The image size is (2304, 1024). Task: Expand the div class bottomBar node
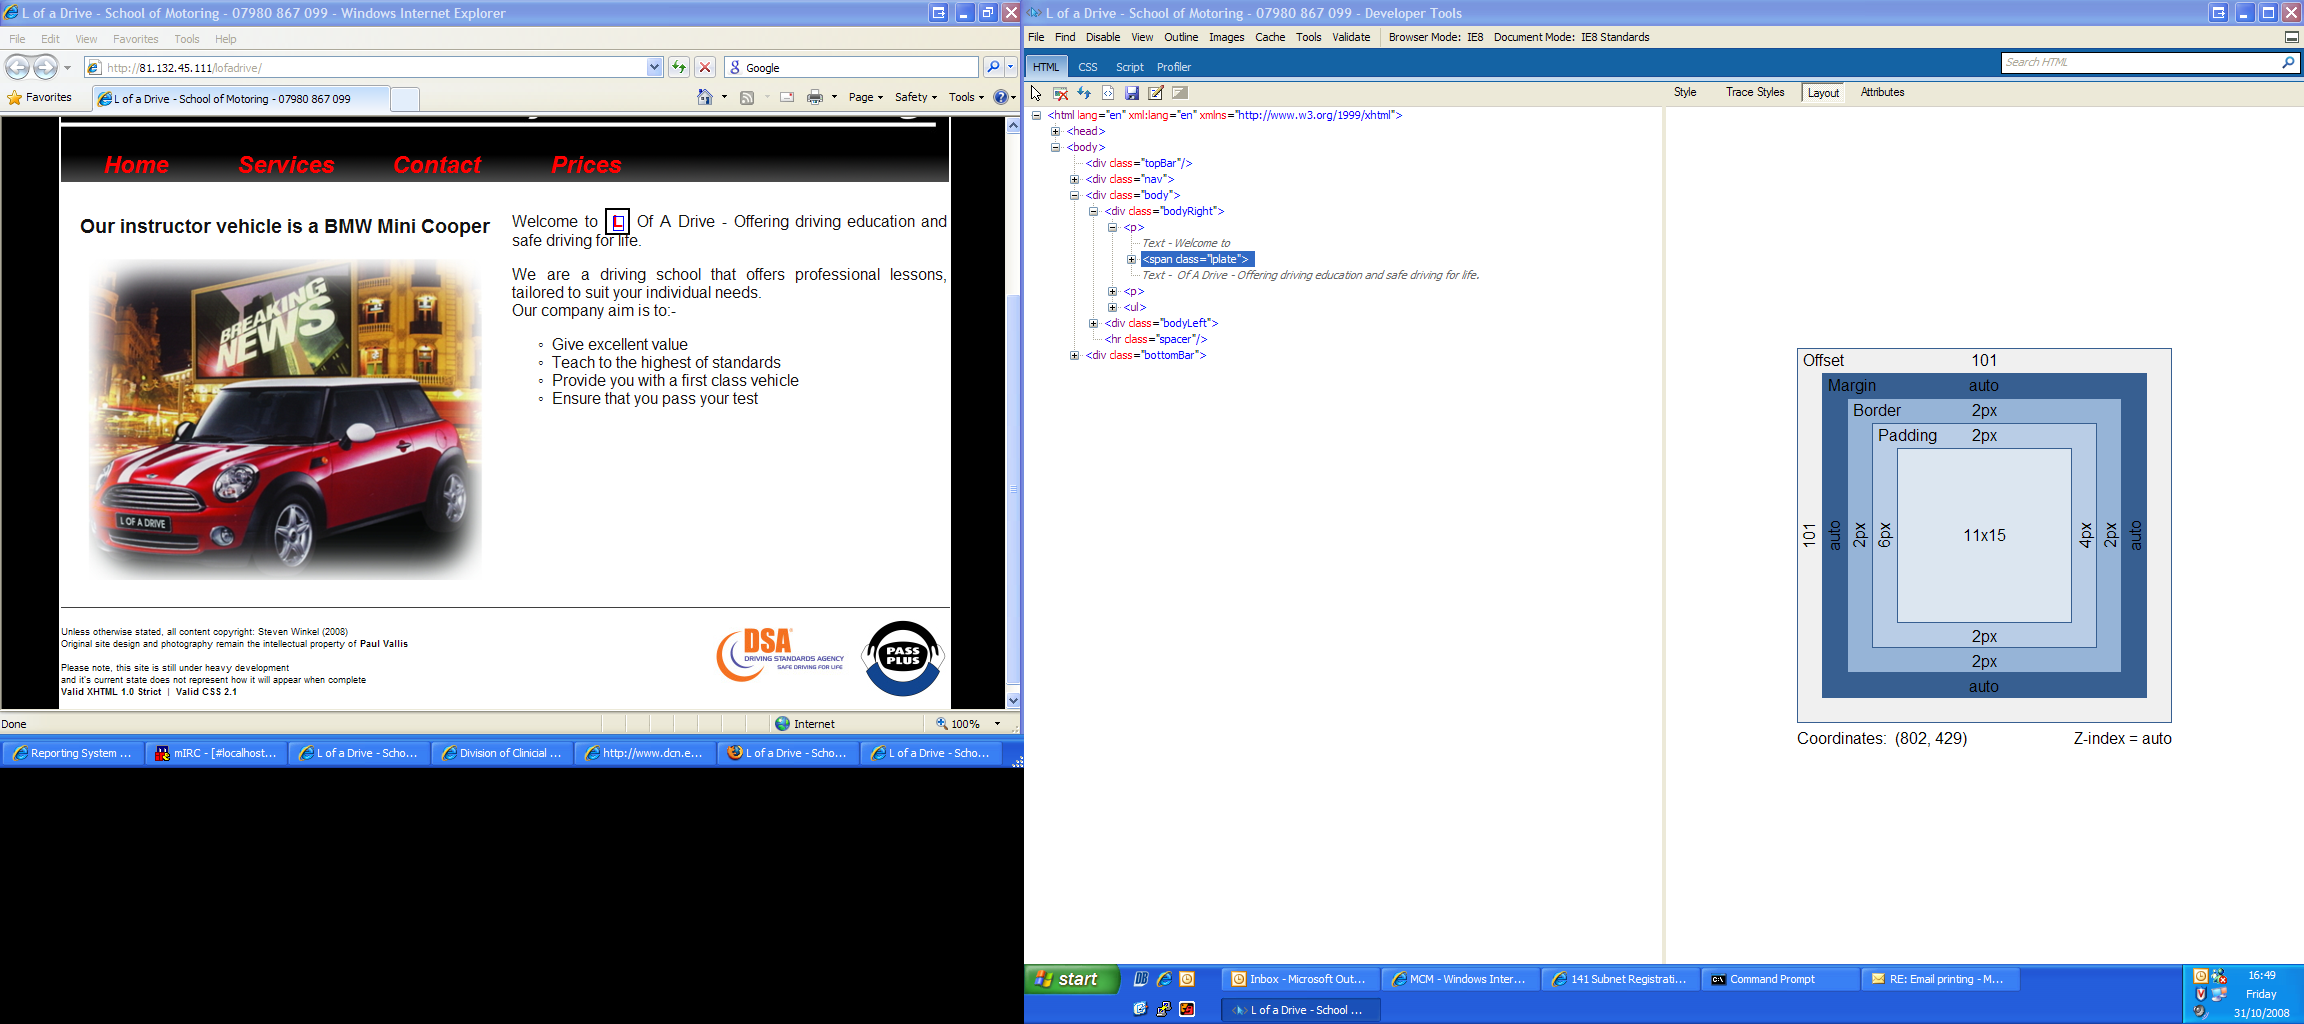point(1075,355)
